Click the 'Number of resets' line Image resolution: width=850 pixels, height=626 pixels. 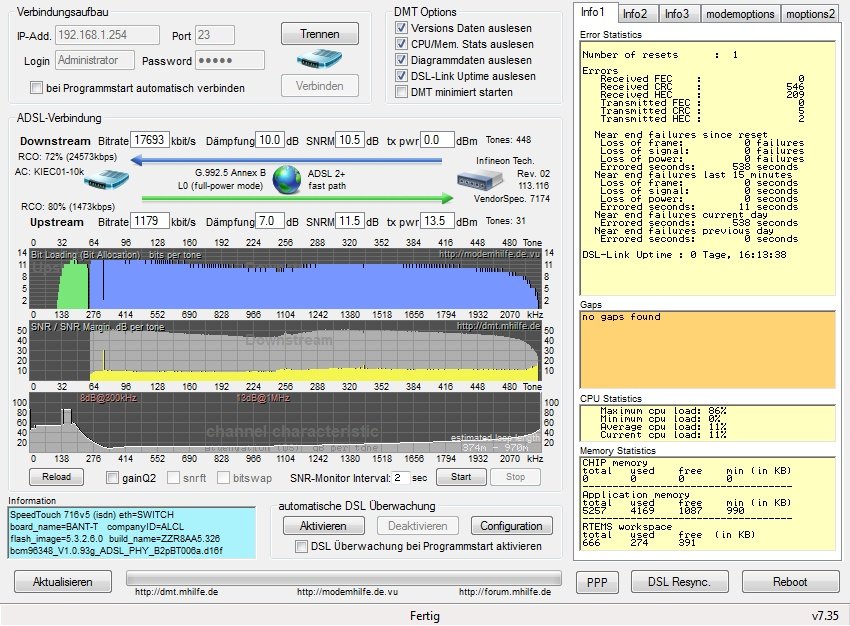[660, 55]
